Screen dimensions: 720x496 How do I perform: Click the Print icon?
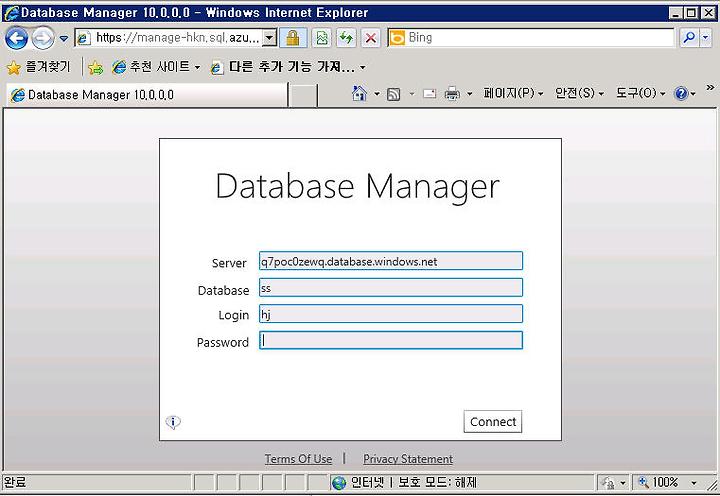[452, 94]
